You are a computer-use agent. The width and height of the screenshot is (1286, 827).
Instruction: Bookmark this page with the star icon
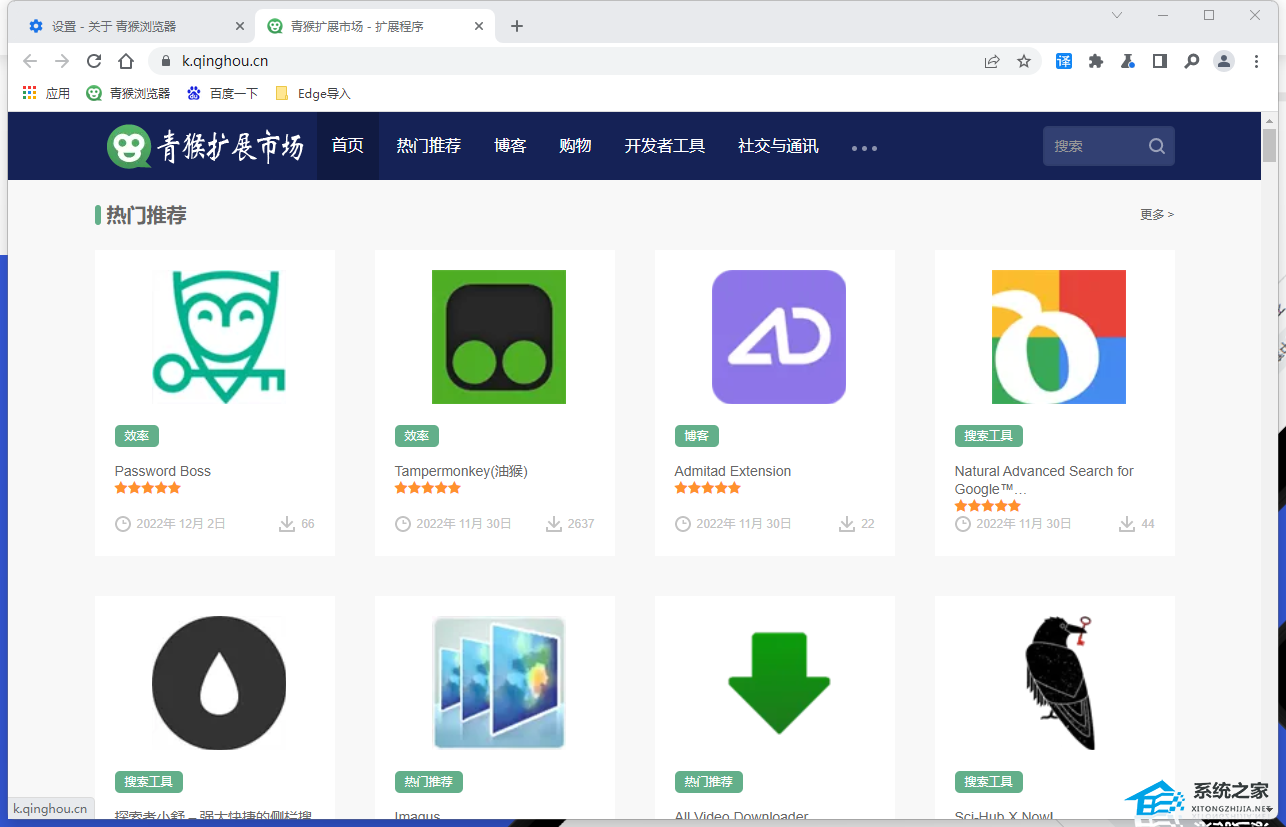coord(1024,61)
